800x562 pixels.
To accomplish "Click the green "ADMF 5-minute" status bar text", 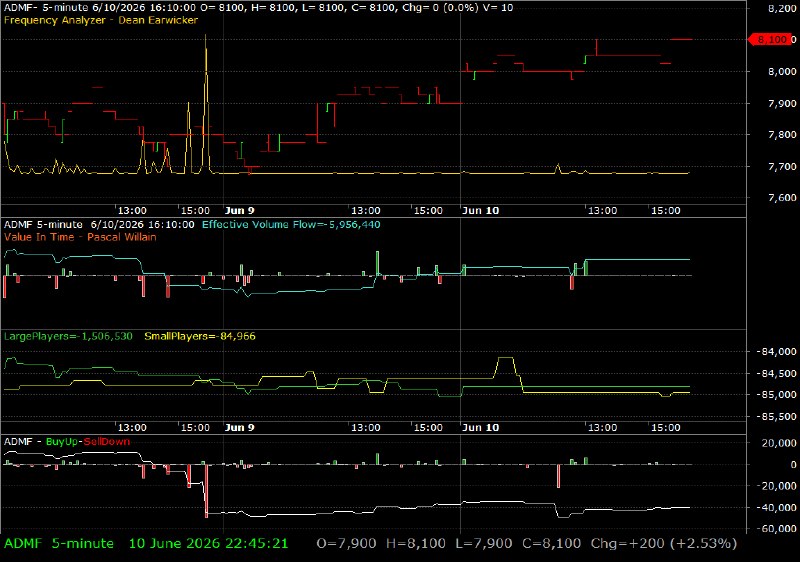I will coord(59,544).
